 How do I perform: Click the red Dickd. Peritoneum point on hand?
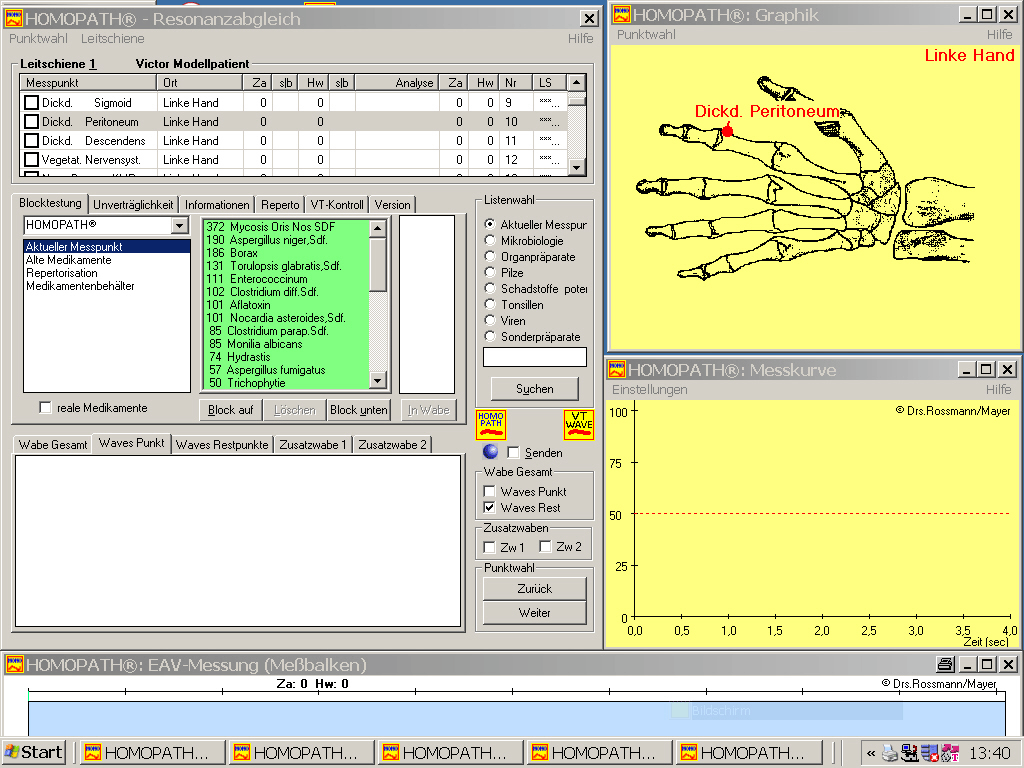coord(727,131)
